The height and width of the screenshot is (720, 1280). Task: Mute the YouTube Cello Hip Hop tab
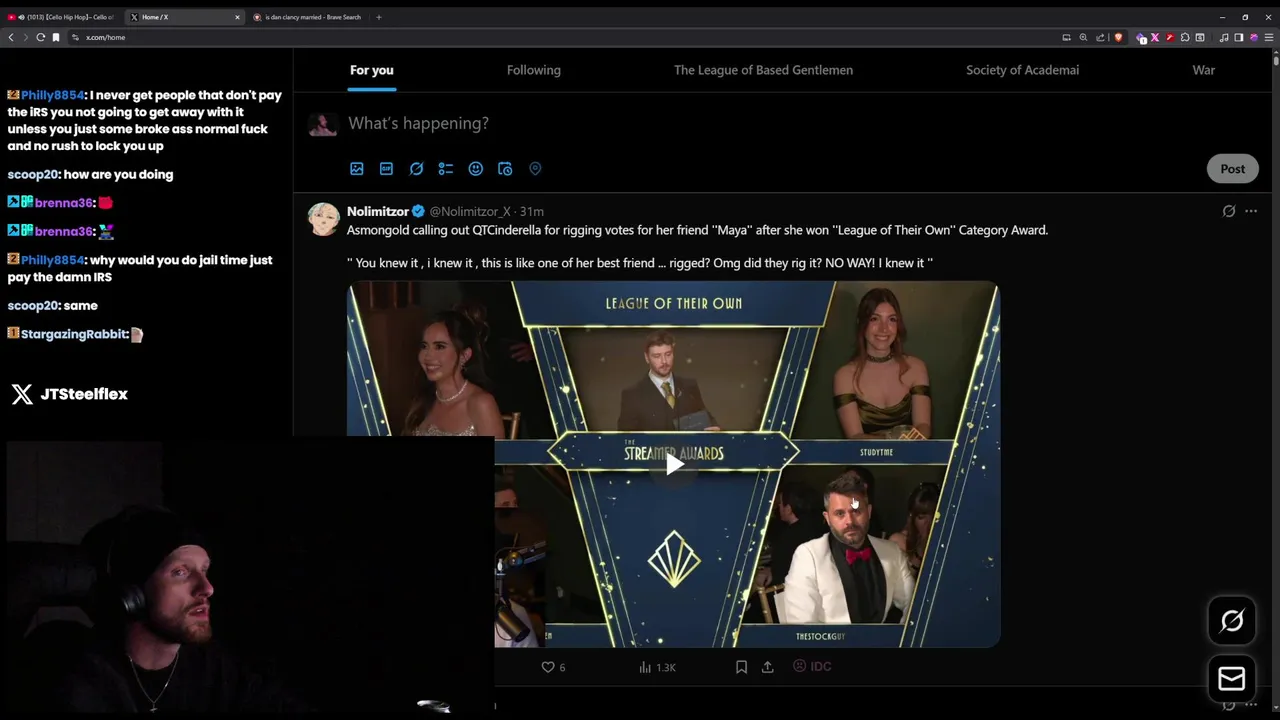click(21, 17)
